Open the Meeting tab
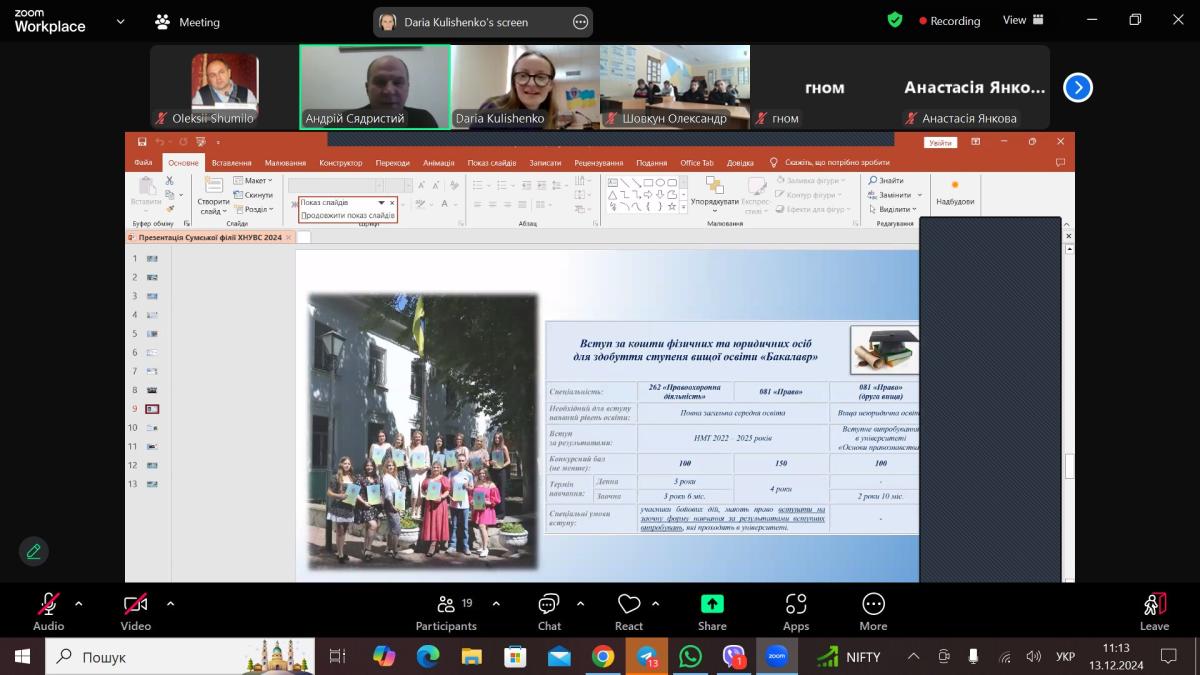Viewport: 1200px width, 675px height. (187, 22)
